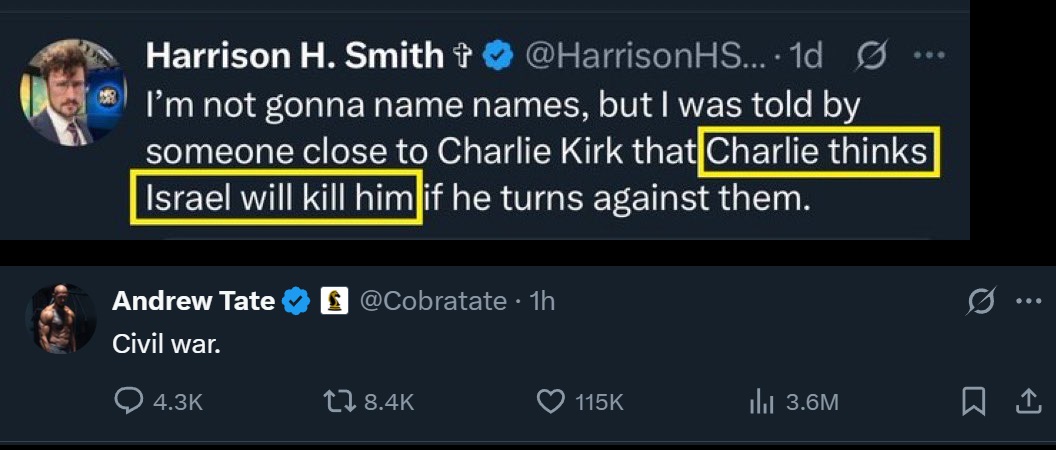Click the share icon on Tate's post

[1028, 402]
